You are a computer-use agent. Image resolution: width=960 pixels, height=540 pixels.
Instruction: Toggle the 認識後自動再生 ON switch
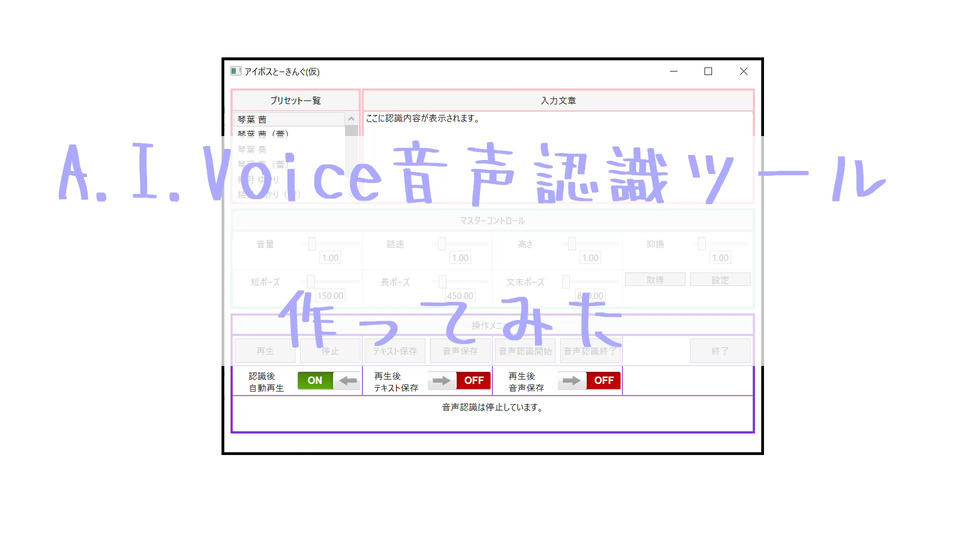(x=329, y=380)
